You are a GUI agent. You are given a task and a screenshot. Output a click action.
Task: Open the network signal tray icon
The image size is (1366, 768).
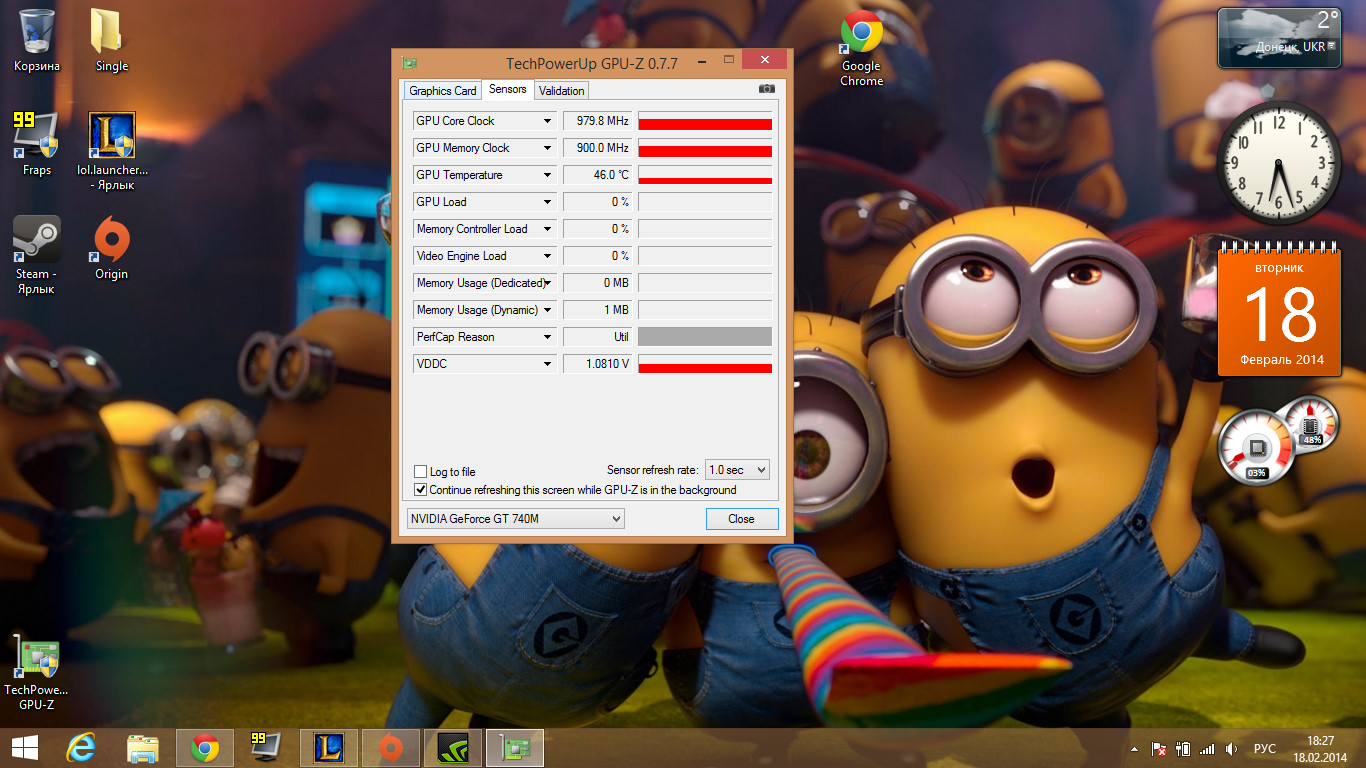(x=1207, y=749)
